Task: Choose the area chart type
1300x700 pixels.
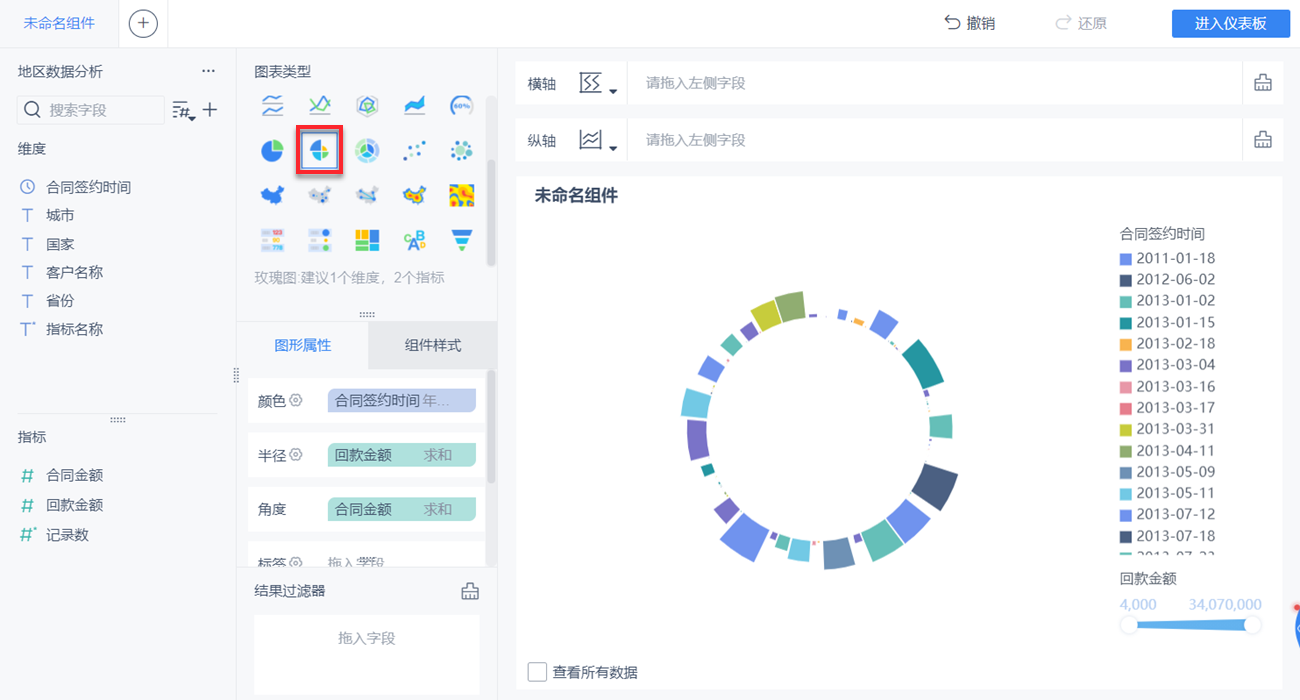Action: tap(414, 105)
